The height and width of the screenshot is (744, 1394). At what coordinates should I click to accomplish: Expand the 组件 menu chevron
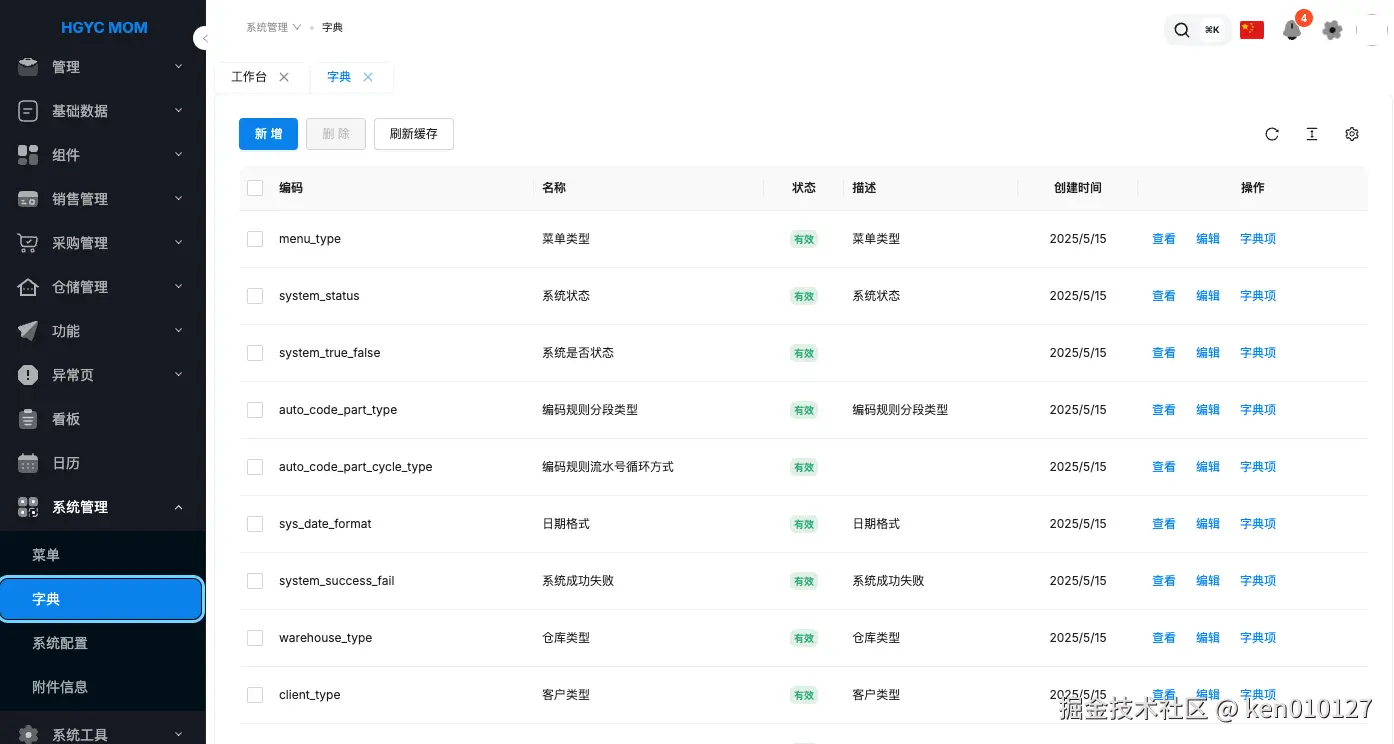179,155
